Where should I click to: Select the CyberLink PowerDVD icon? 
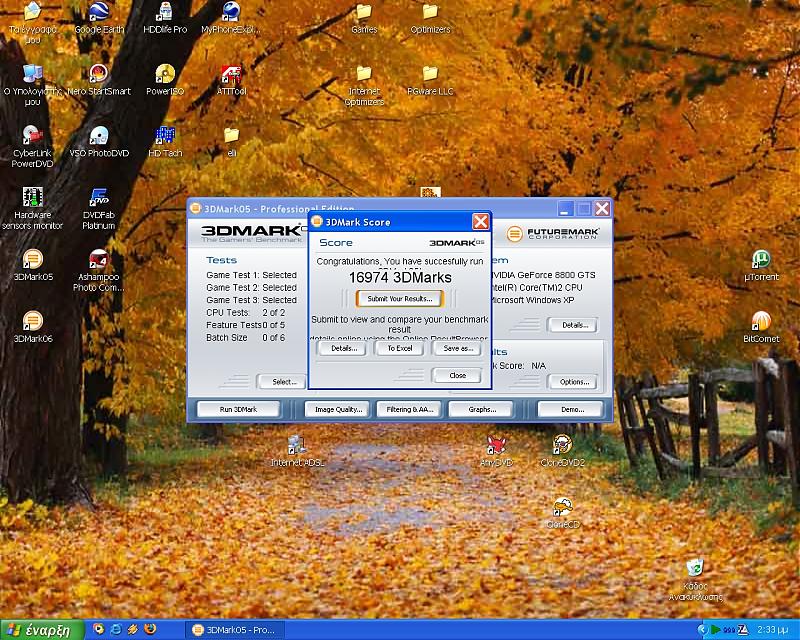click(32, 146)
